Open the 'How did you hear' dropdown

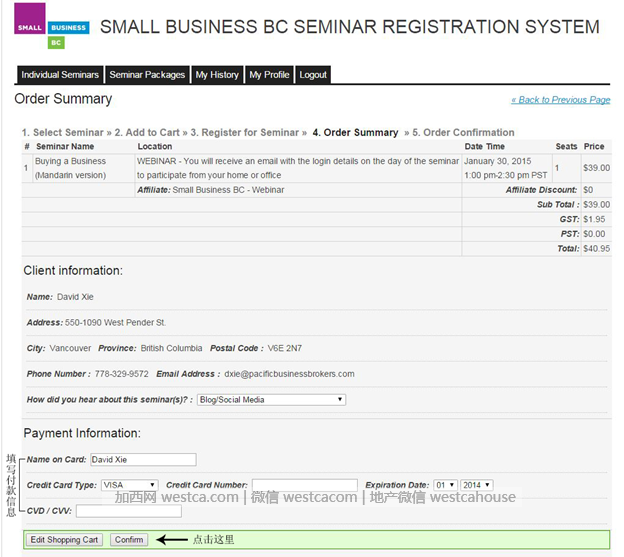point(271,399)
